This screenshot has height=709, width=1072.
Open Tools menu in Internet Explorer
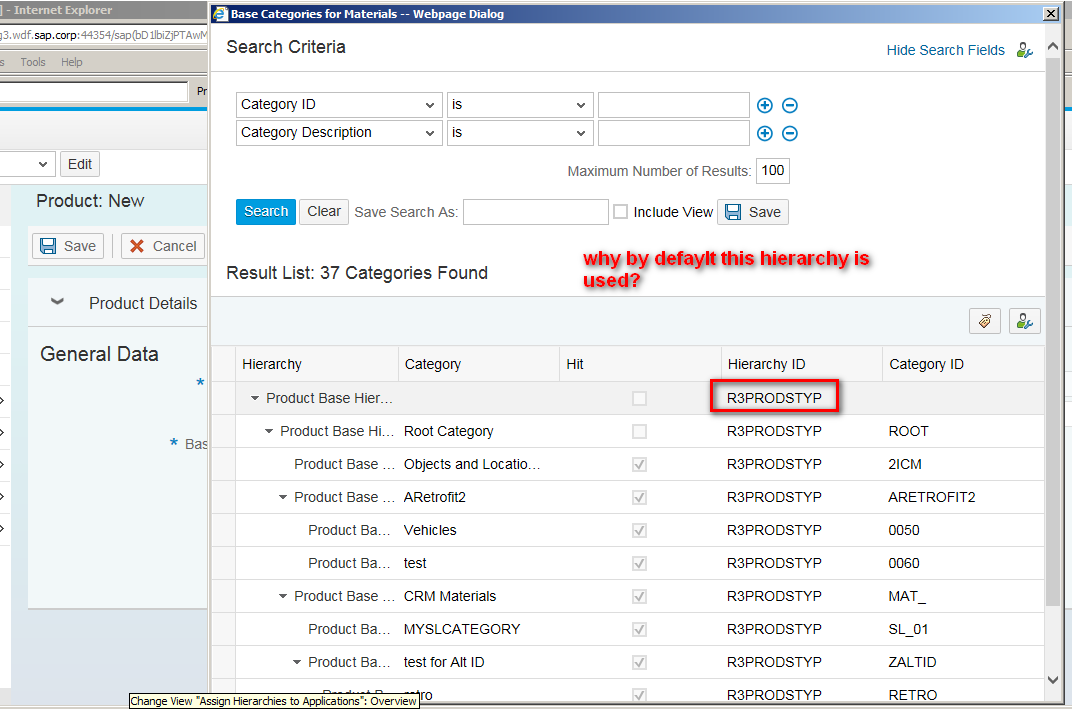pyautogui.click(x=33, y=62)
